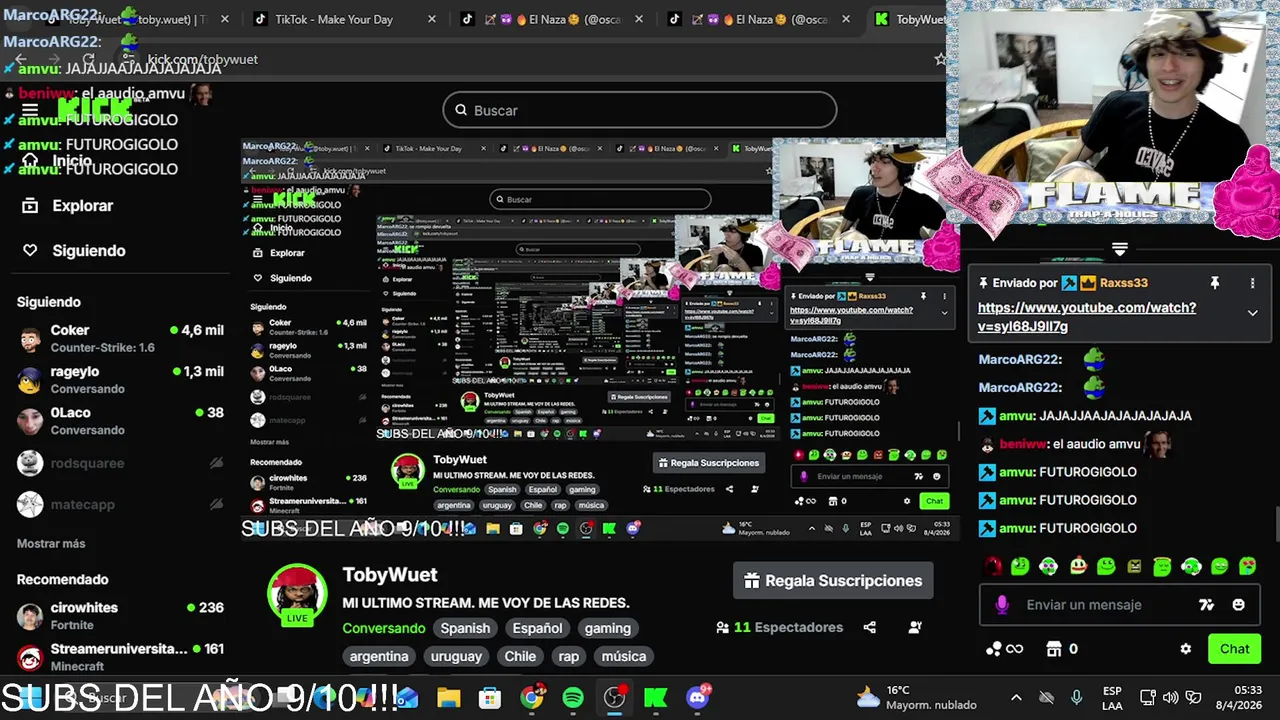The image size is (1280, 720).
Task: Open the Kick sidebar hamburger menu
Action: pos(30,110)
